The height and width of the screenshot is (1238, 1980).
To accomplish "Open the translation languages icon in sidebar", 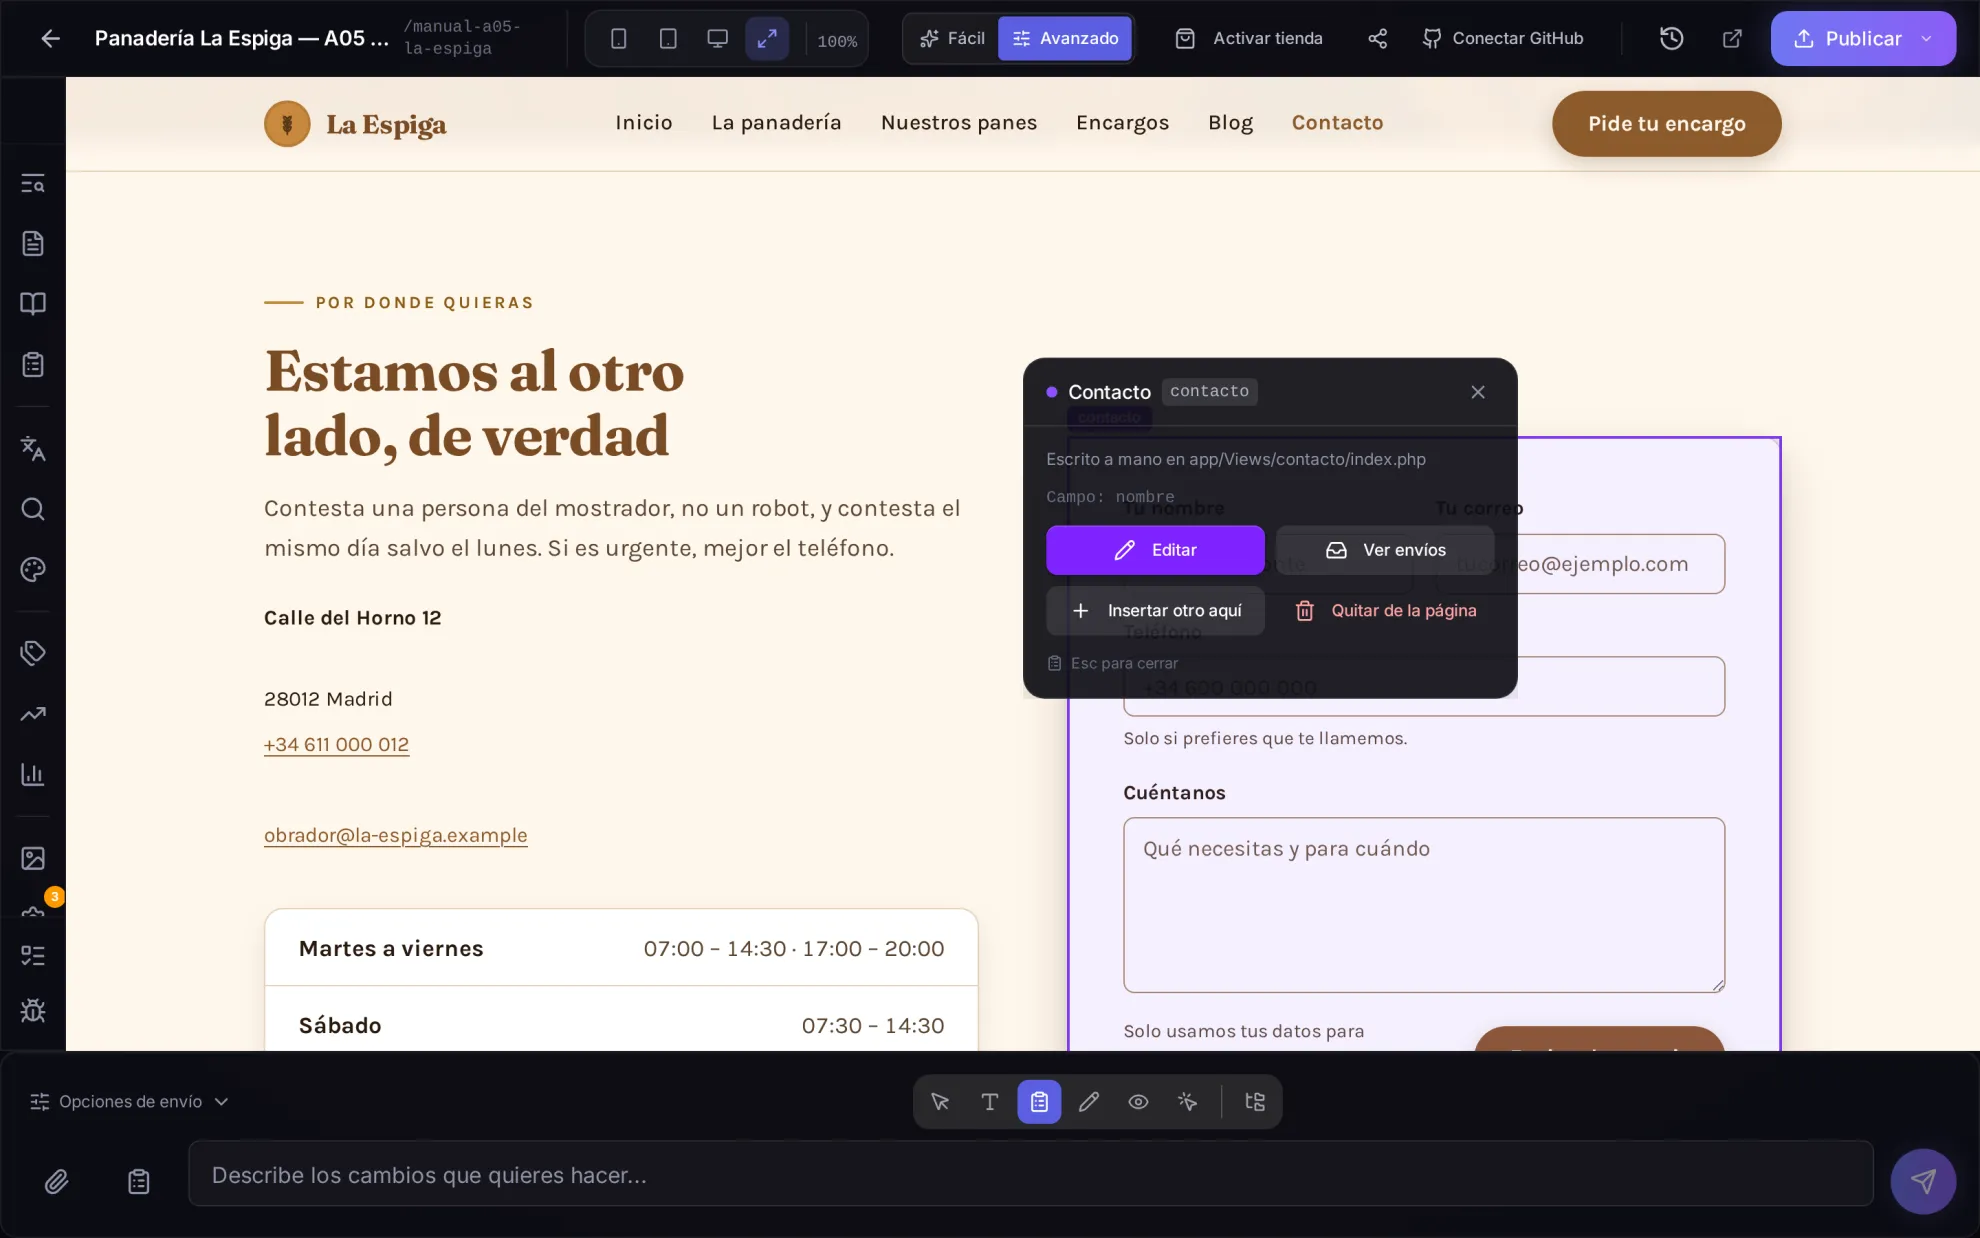I will (33, 449).
